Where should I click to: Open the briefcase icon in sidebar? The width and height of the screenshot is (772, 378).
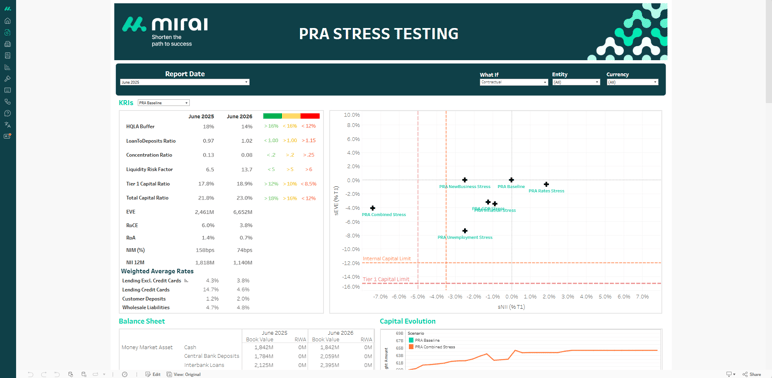pyautogui.click(x=7, y=44)
